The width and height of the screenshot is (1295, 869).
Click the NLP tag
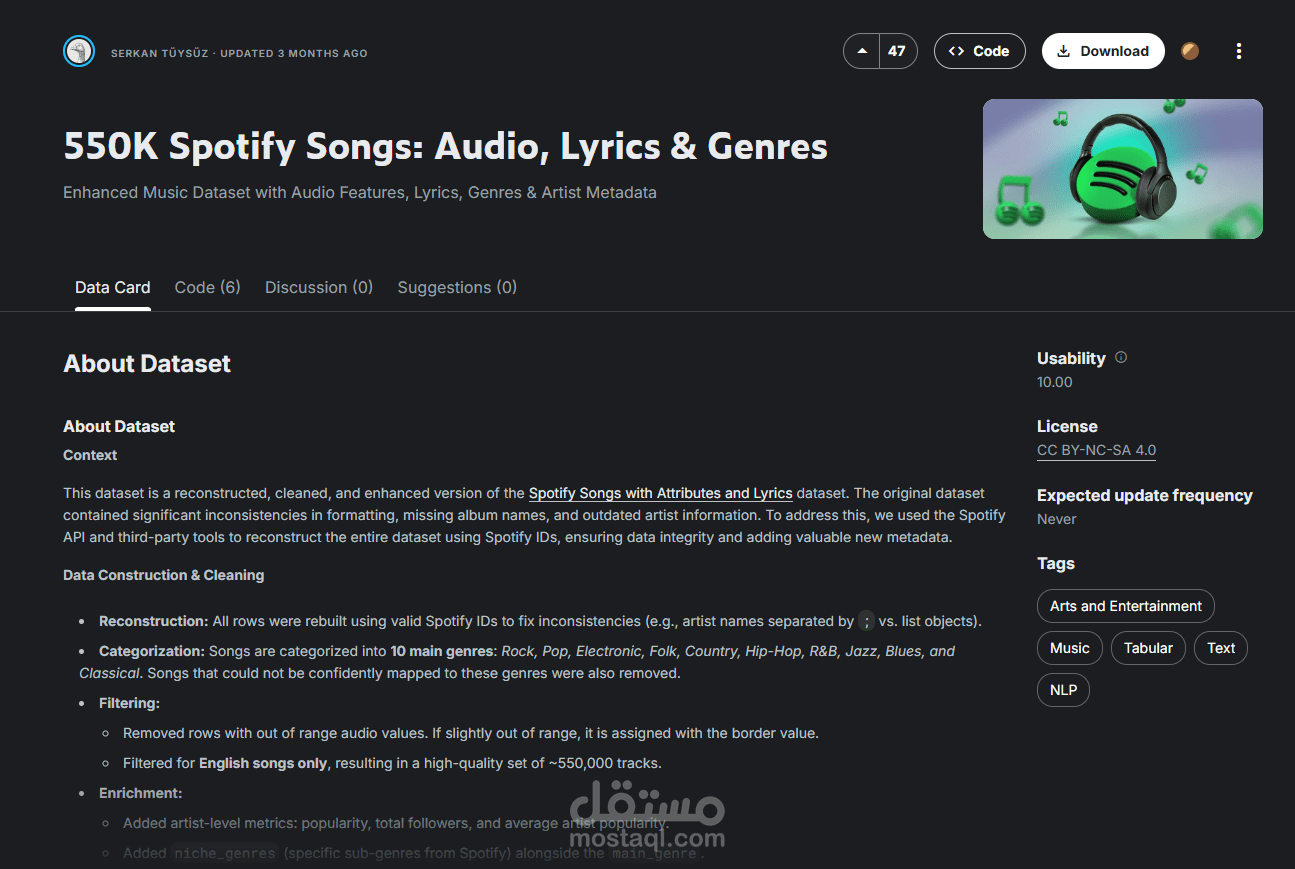pos(1063,690)
